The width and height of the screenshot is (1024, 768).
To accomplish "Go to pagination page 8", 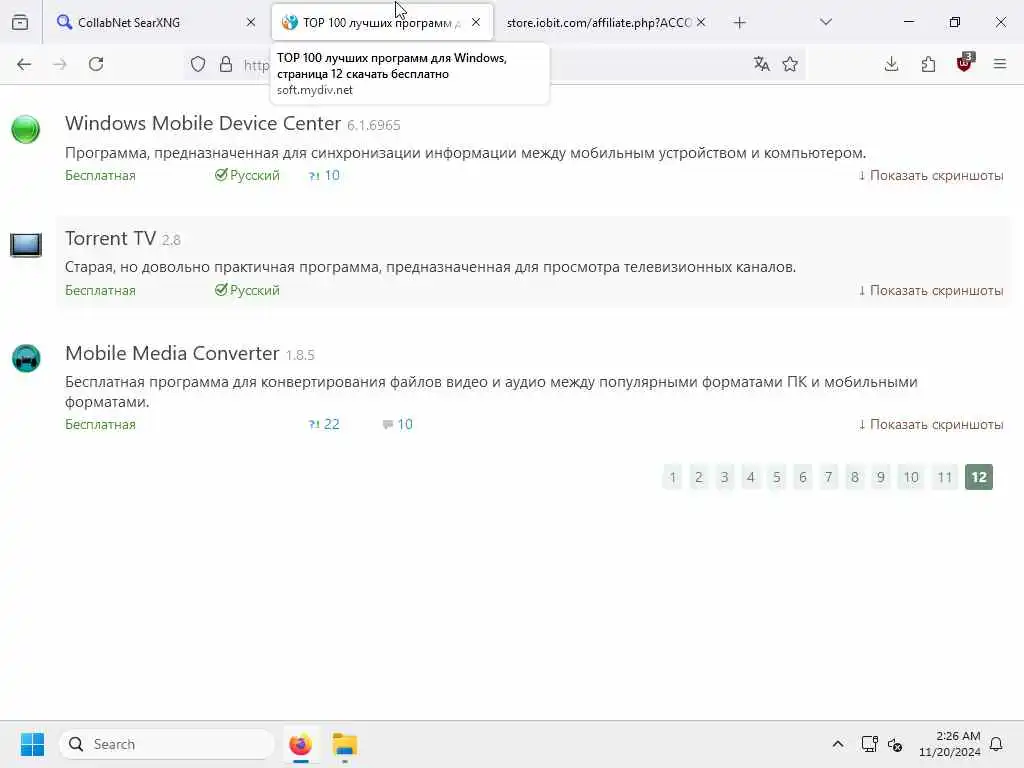I will click(x=854, y=477).
